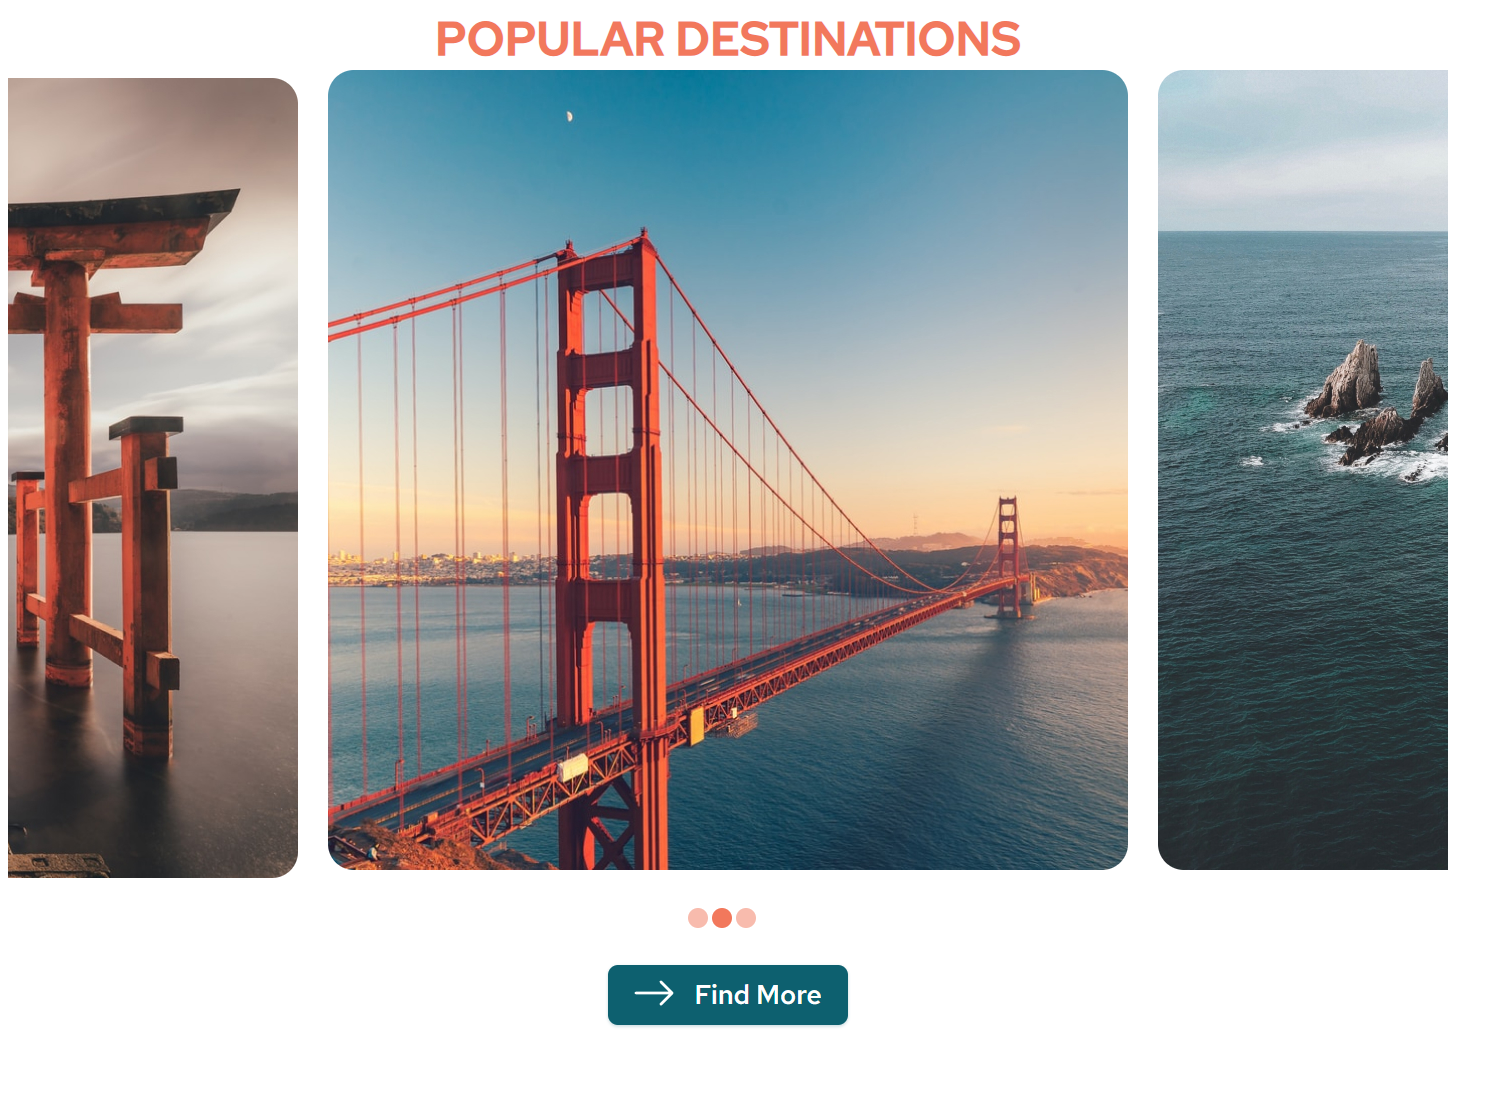
Task: Show the torii gate slide on left
Action: click(x=153, y=478)
